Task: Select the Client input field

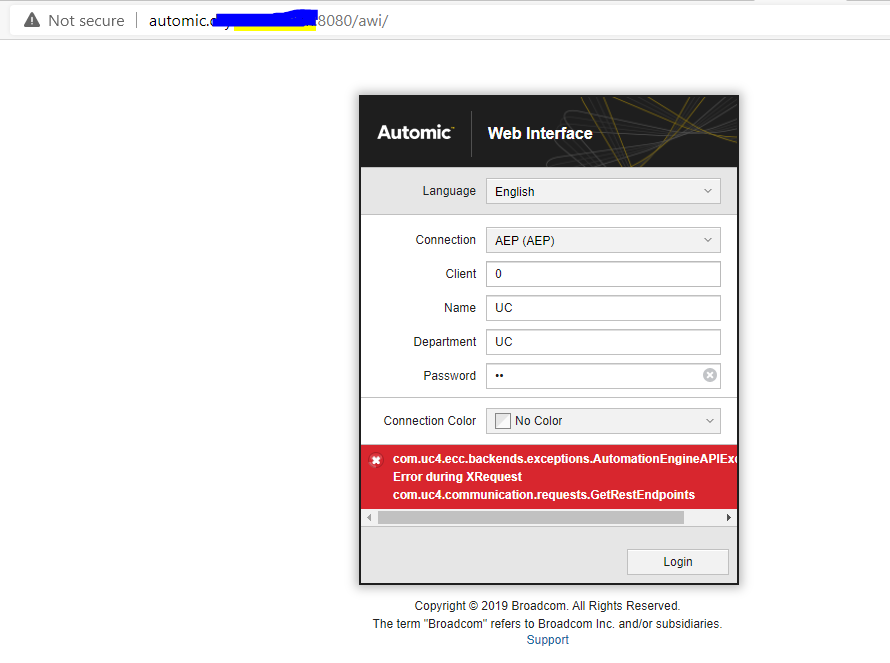Action: click(590, 273)
